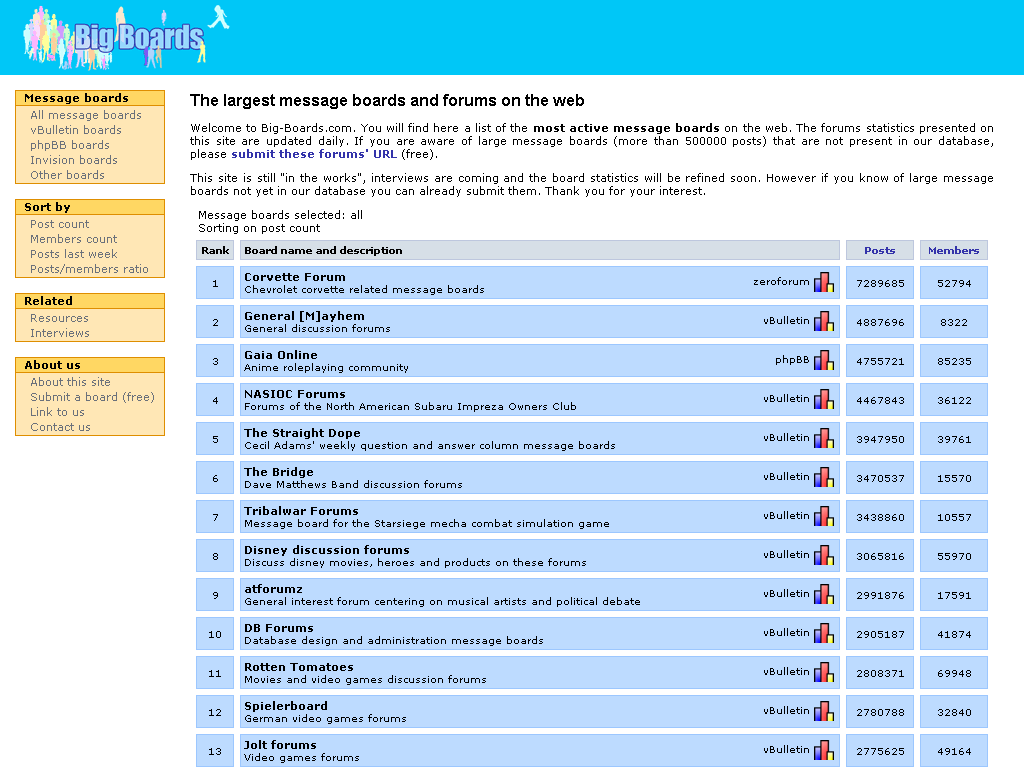Screen dimensions: 1024x768
Task: Click rank number 10 cell
Action: click(x=215, y=633)
